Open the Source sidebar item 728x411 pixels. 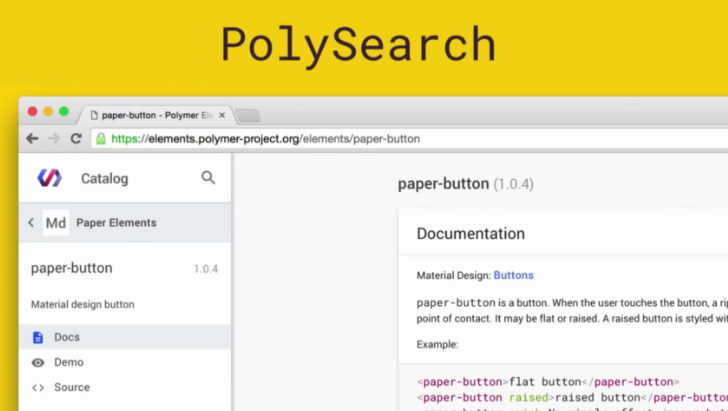[x=124, y=387]
